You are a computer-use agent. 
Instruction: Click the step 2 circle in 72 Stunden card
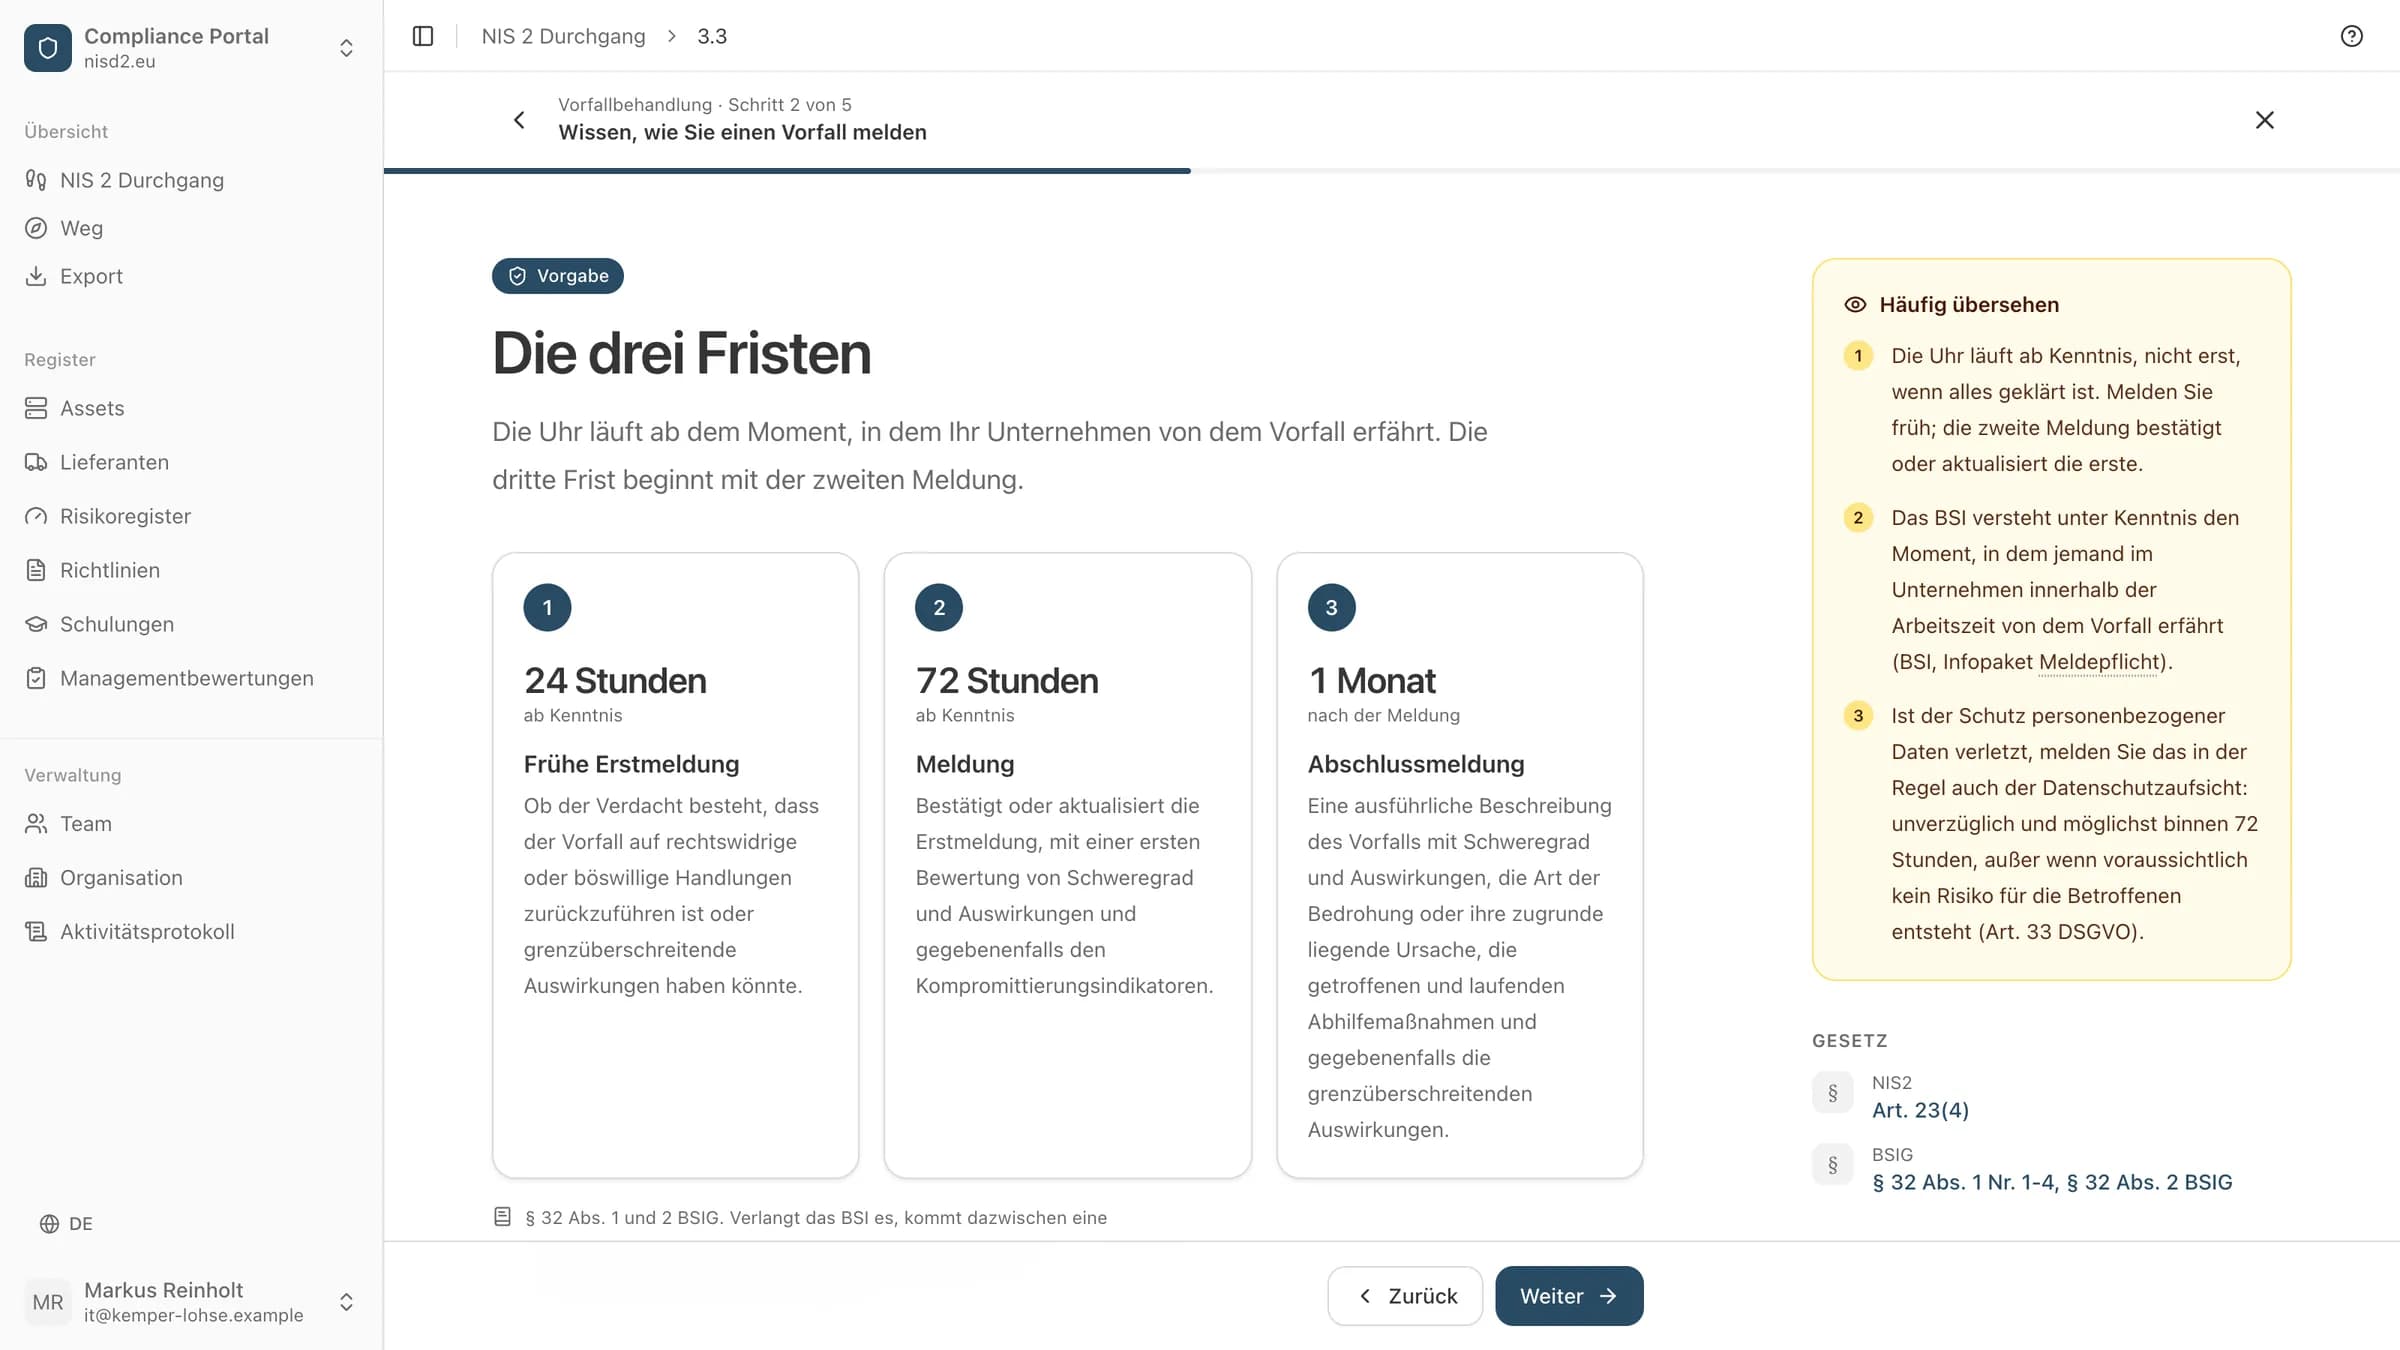point(939,607)
